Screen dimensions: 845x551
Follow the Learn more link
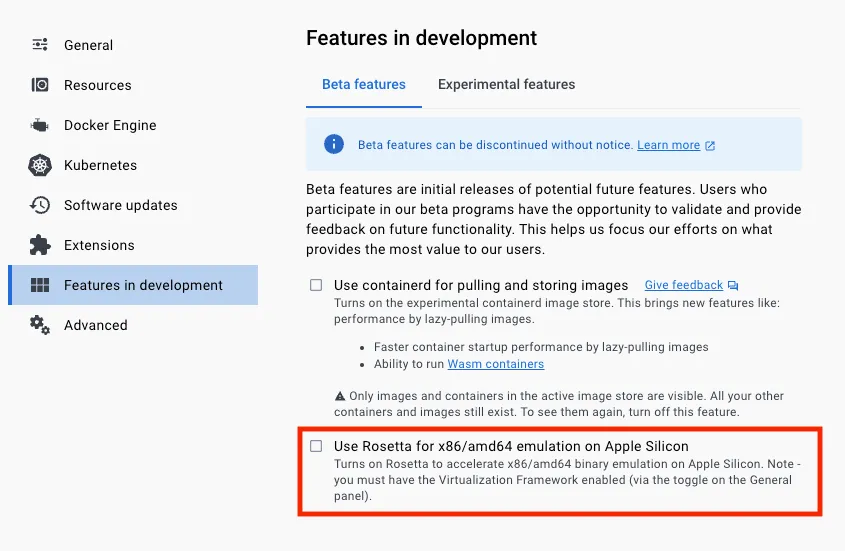point(668,145)
